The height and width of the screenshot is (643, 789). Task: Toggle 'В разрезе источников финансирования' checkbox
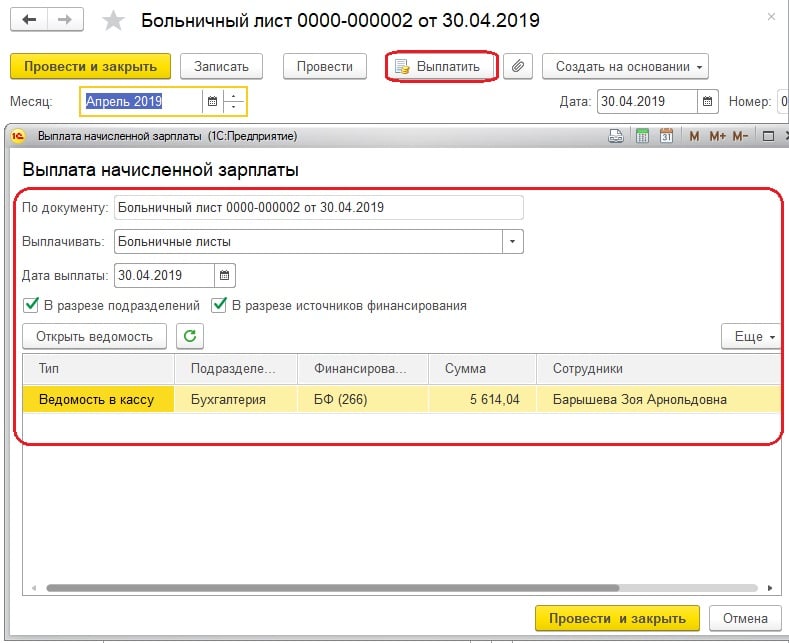click(x=219, y=306)
